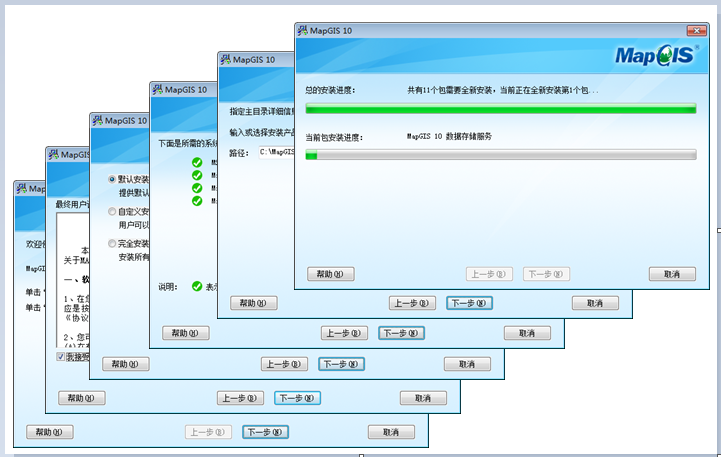Click 下一步 in the install path window
Viewport: 721px width, 457px height.
pos(469,303)
